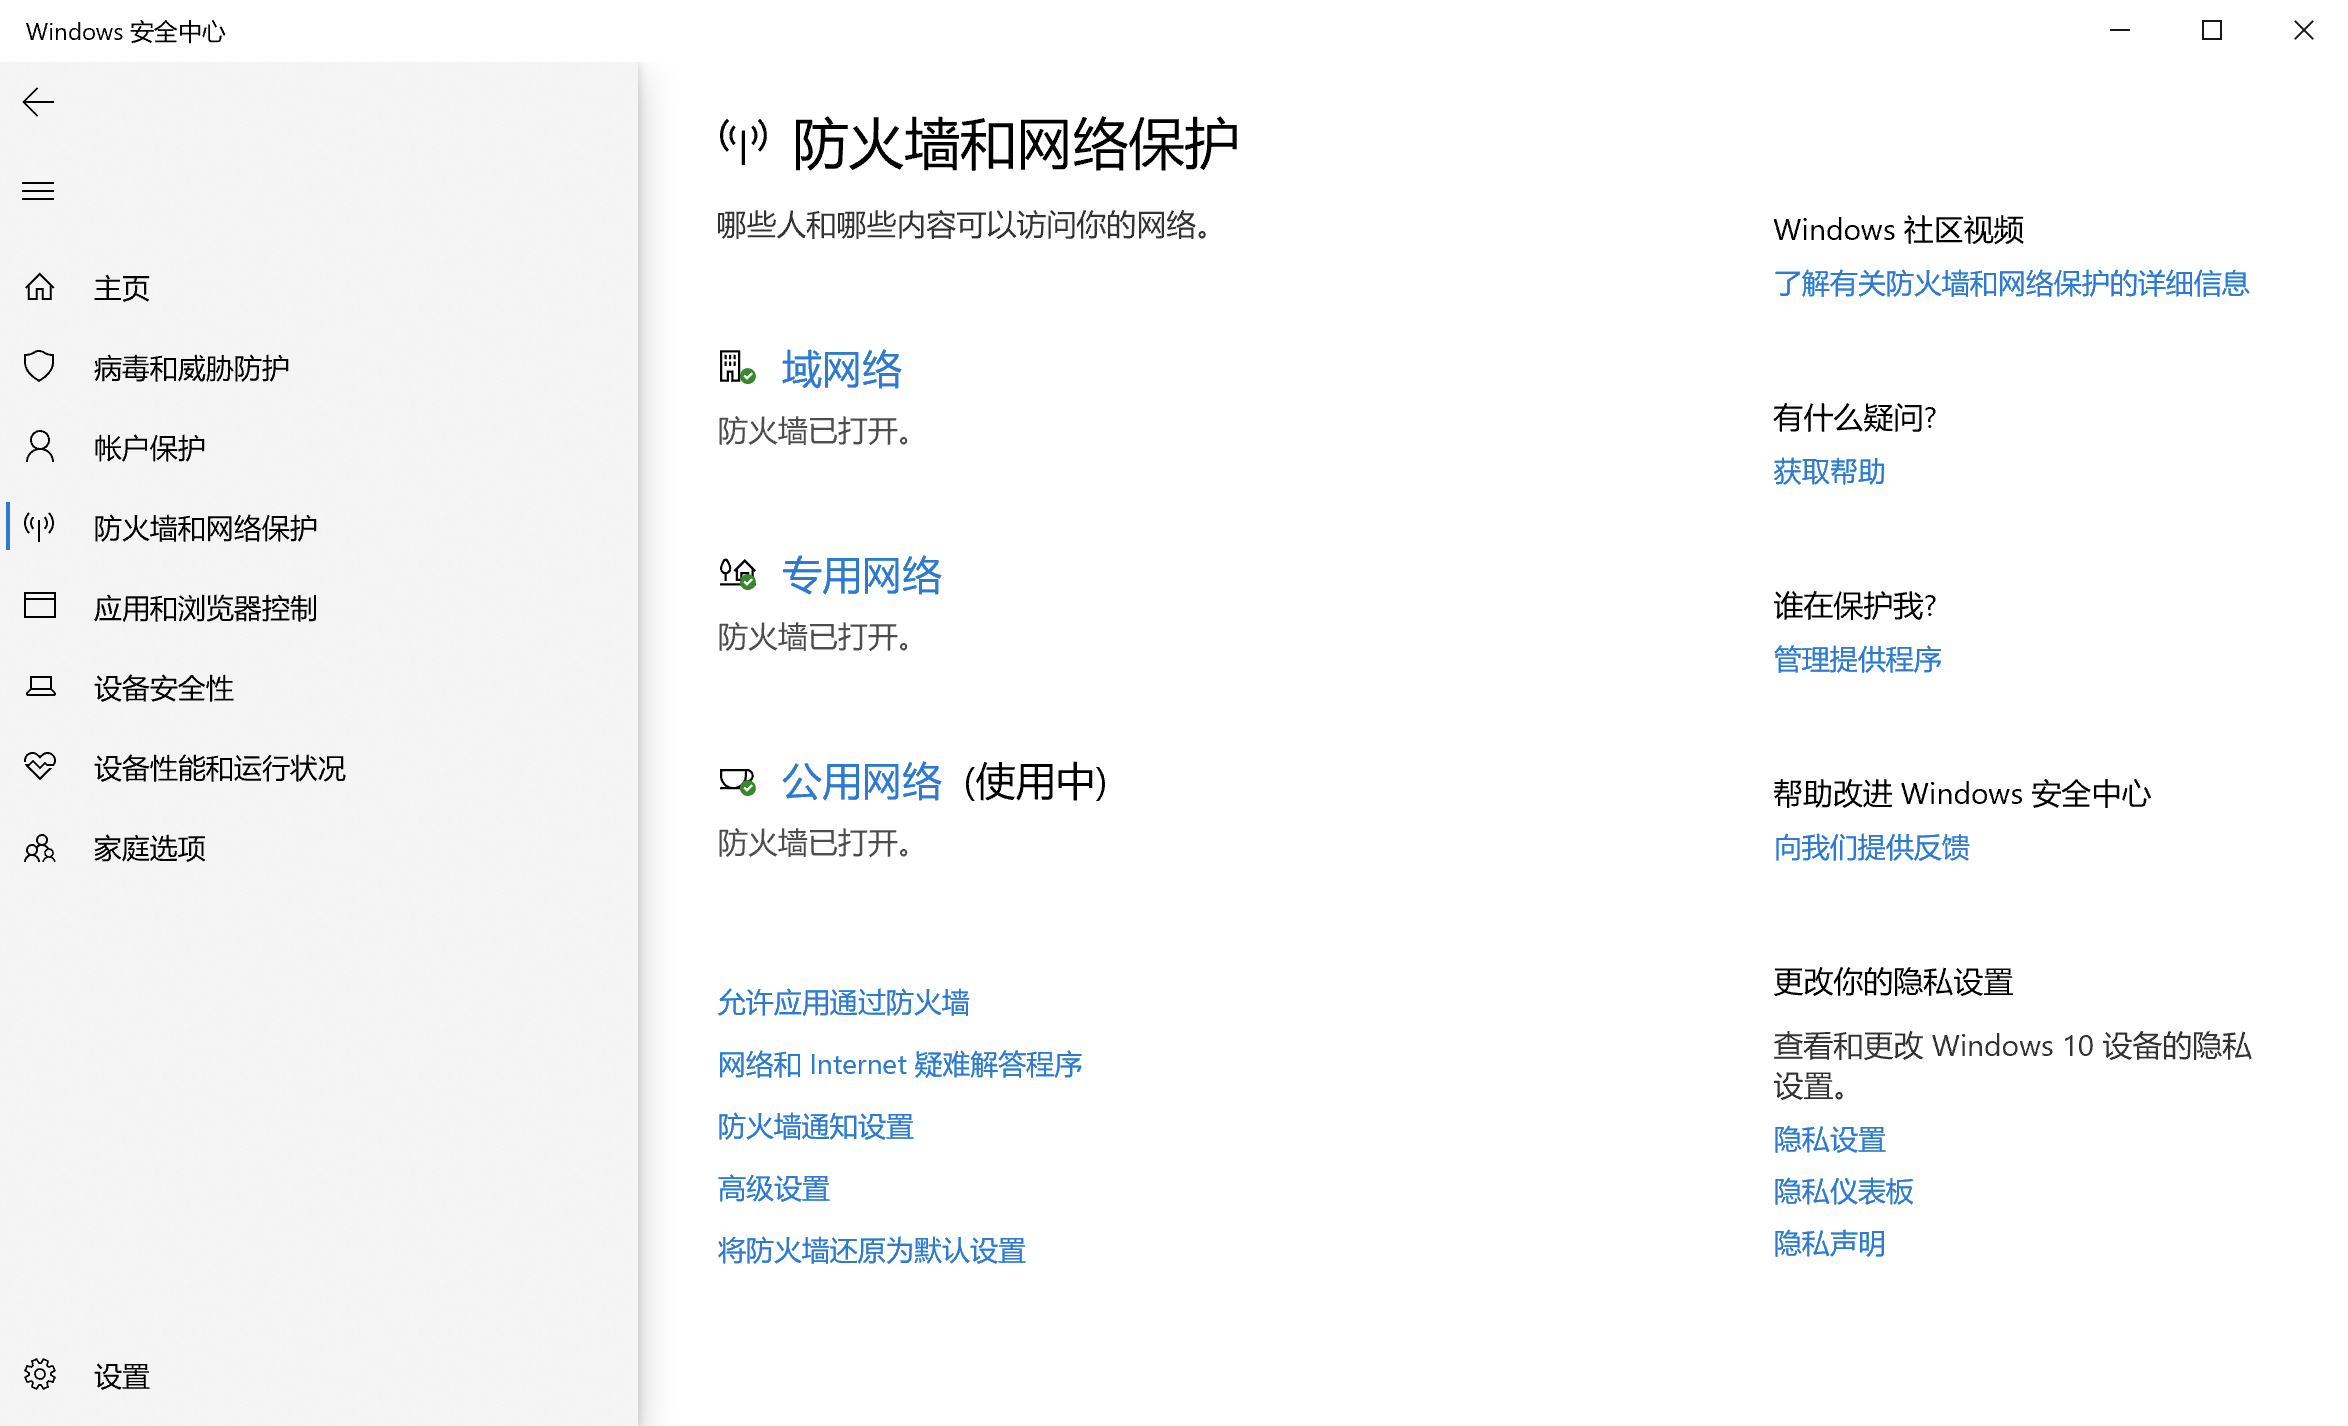The height and width of the screenshot is (1426, 2348).
Task: Open 了解有关防火墙和网络保护的详细信息 link
Action: (x=2011, y=284)
